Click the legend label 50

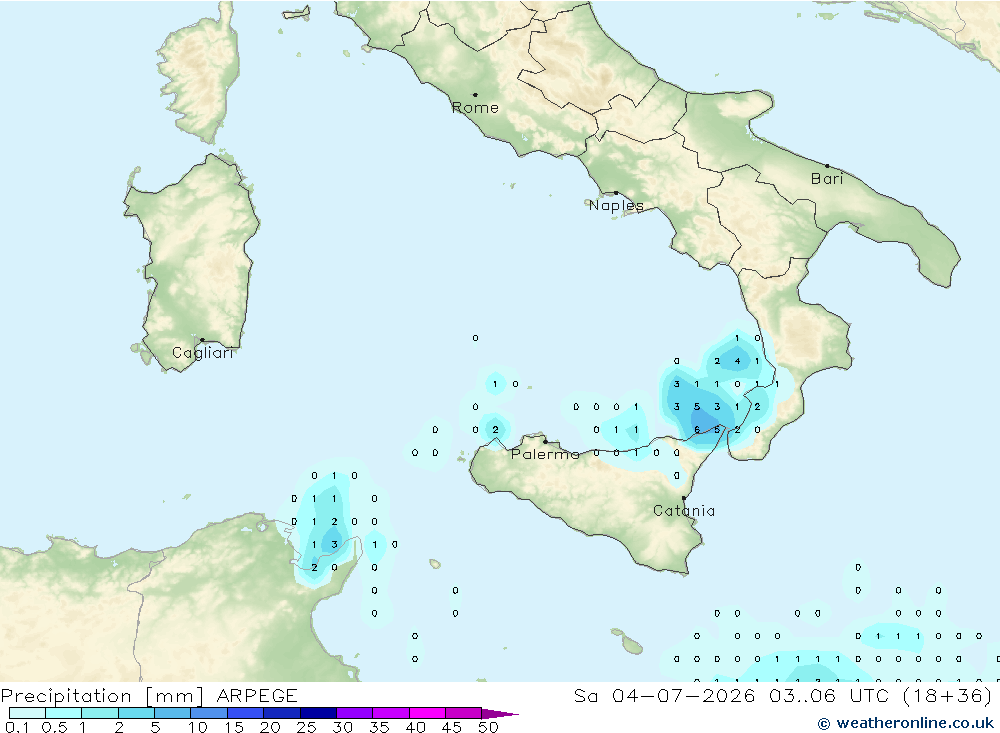click(488, 727)
